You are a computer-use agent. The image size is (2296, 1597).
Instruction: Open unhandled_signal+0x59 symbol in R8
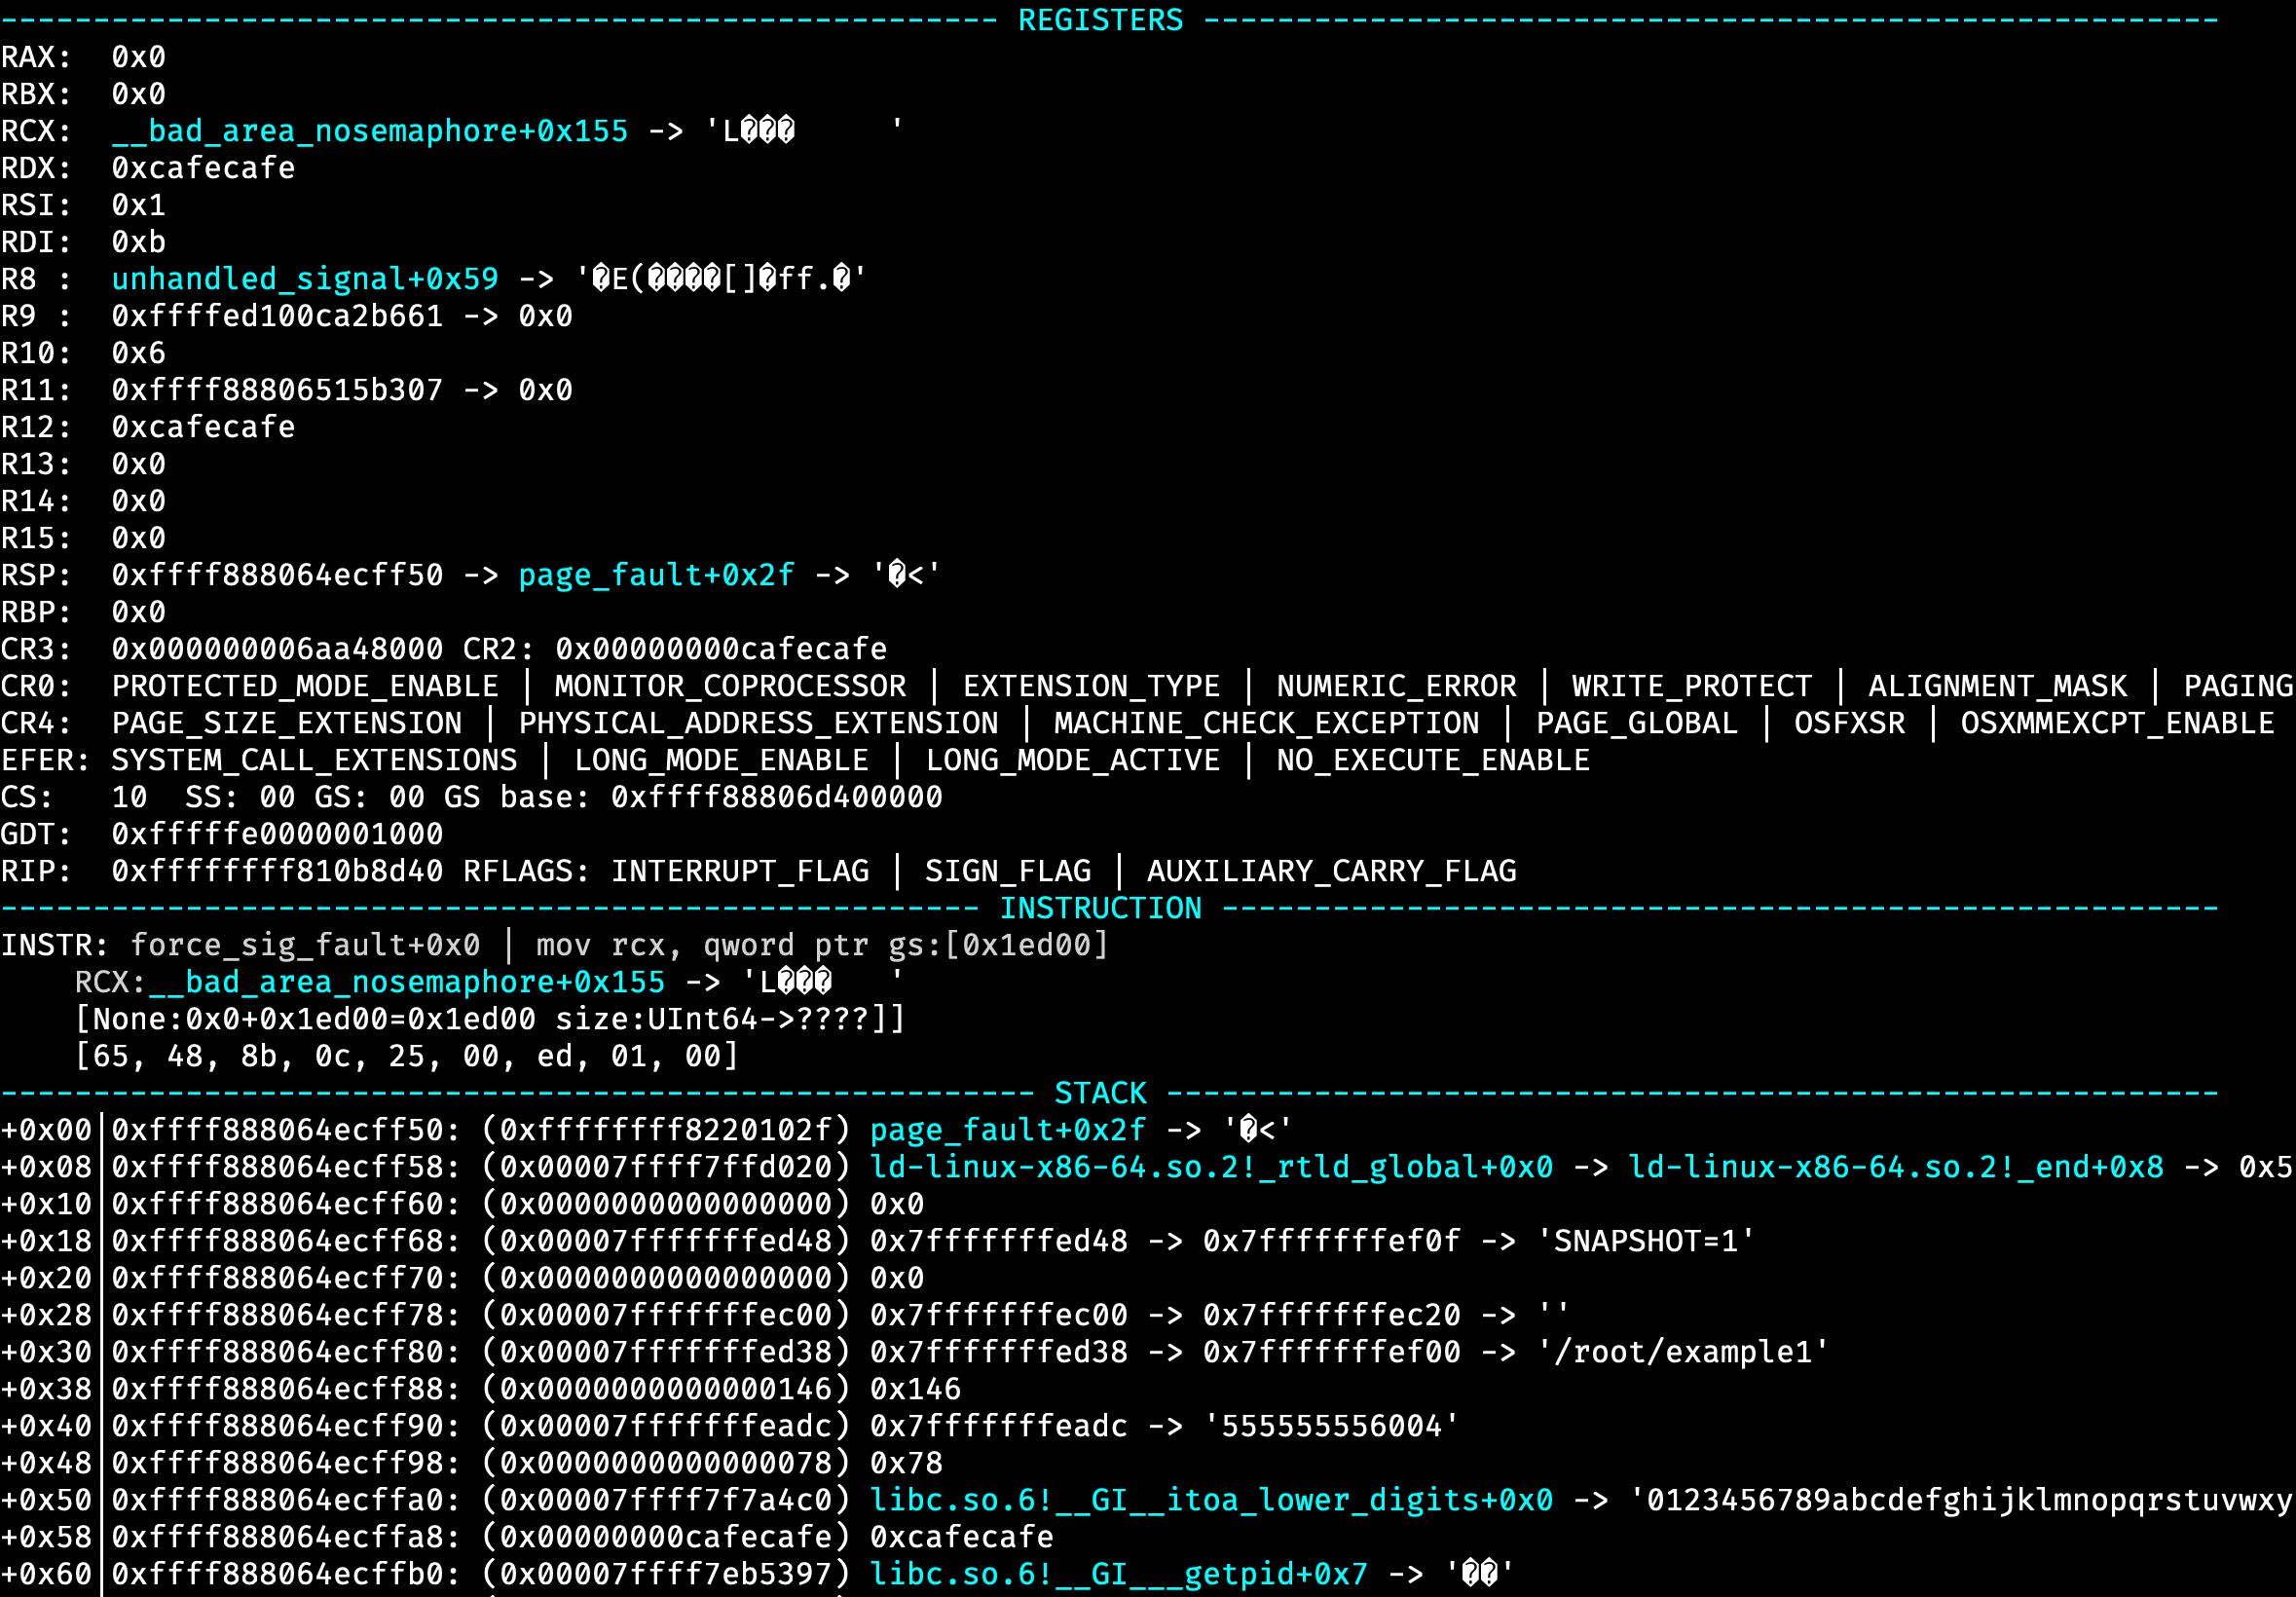(x=305, y=278)
